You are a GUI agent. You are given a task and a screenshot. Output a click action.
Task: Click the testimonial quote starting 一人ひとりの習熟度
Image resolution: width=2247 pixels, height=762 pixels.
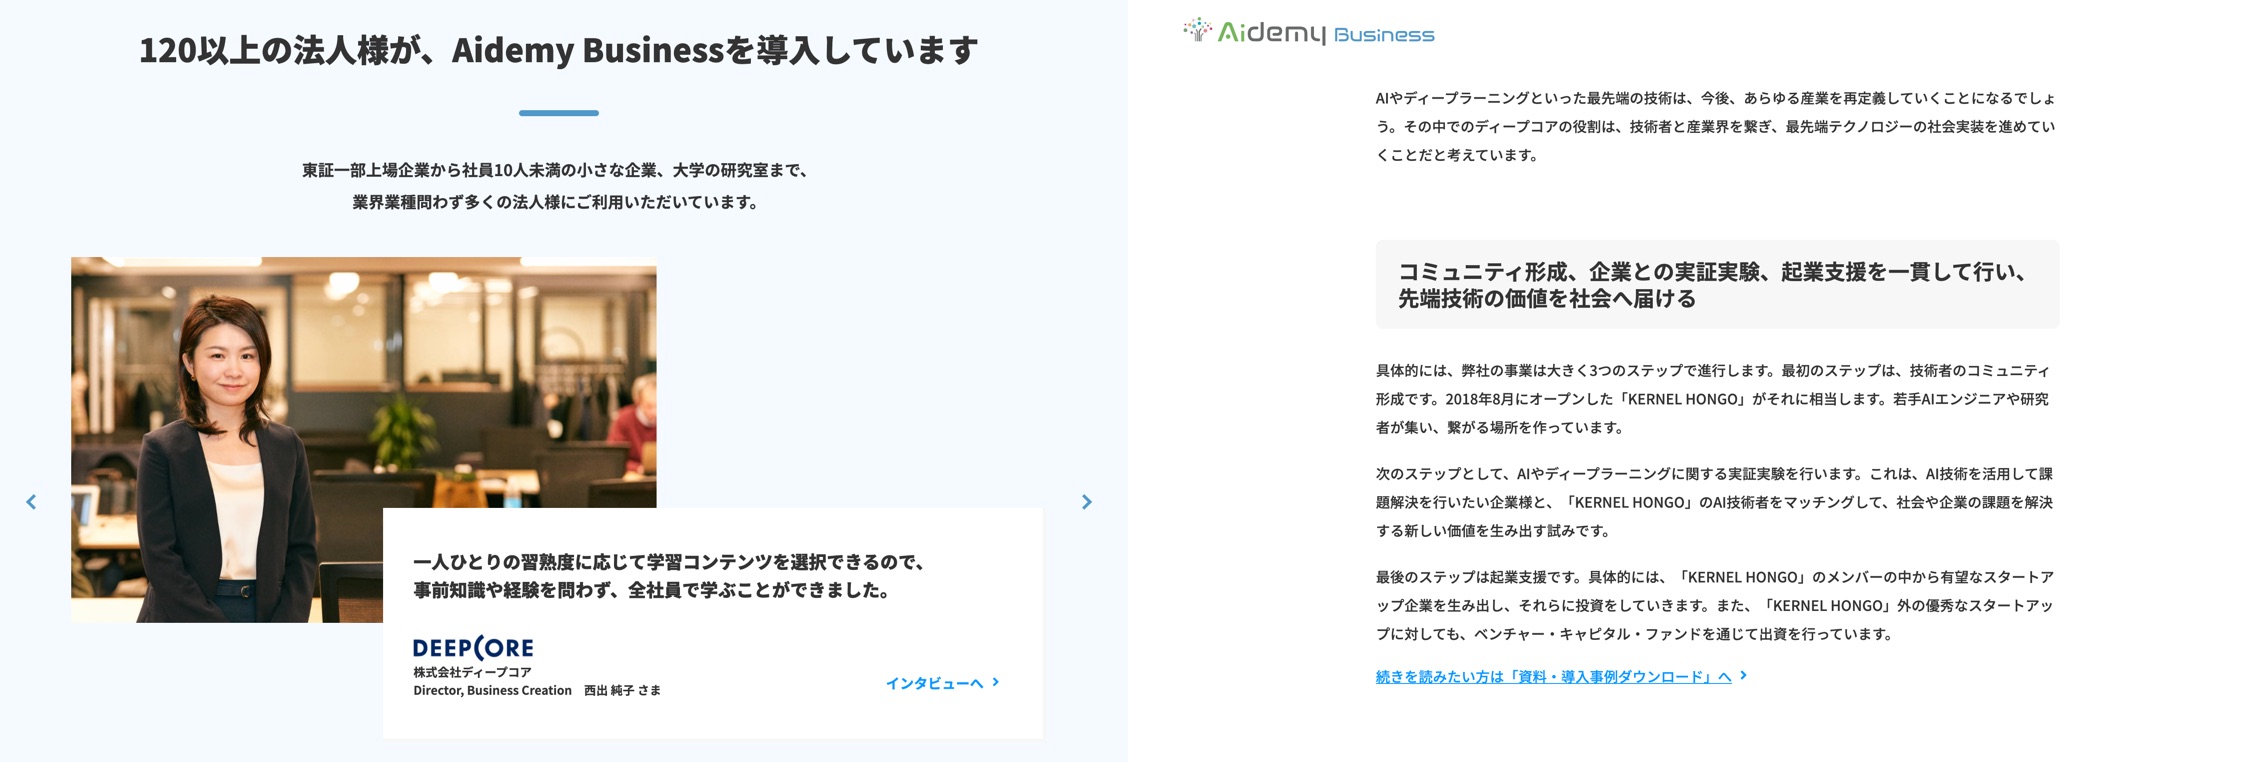pyautogui.click(x=668, y=576)
